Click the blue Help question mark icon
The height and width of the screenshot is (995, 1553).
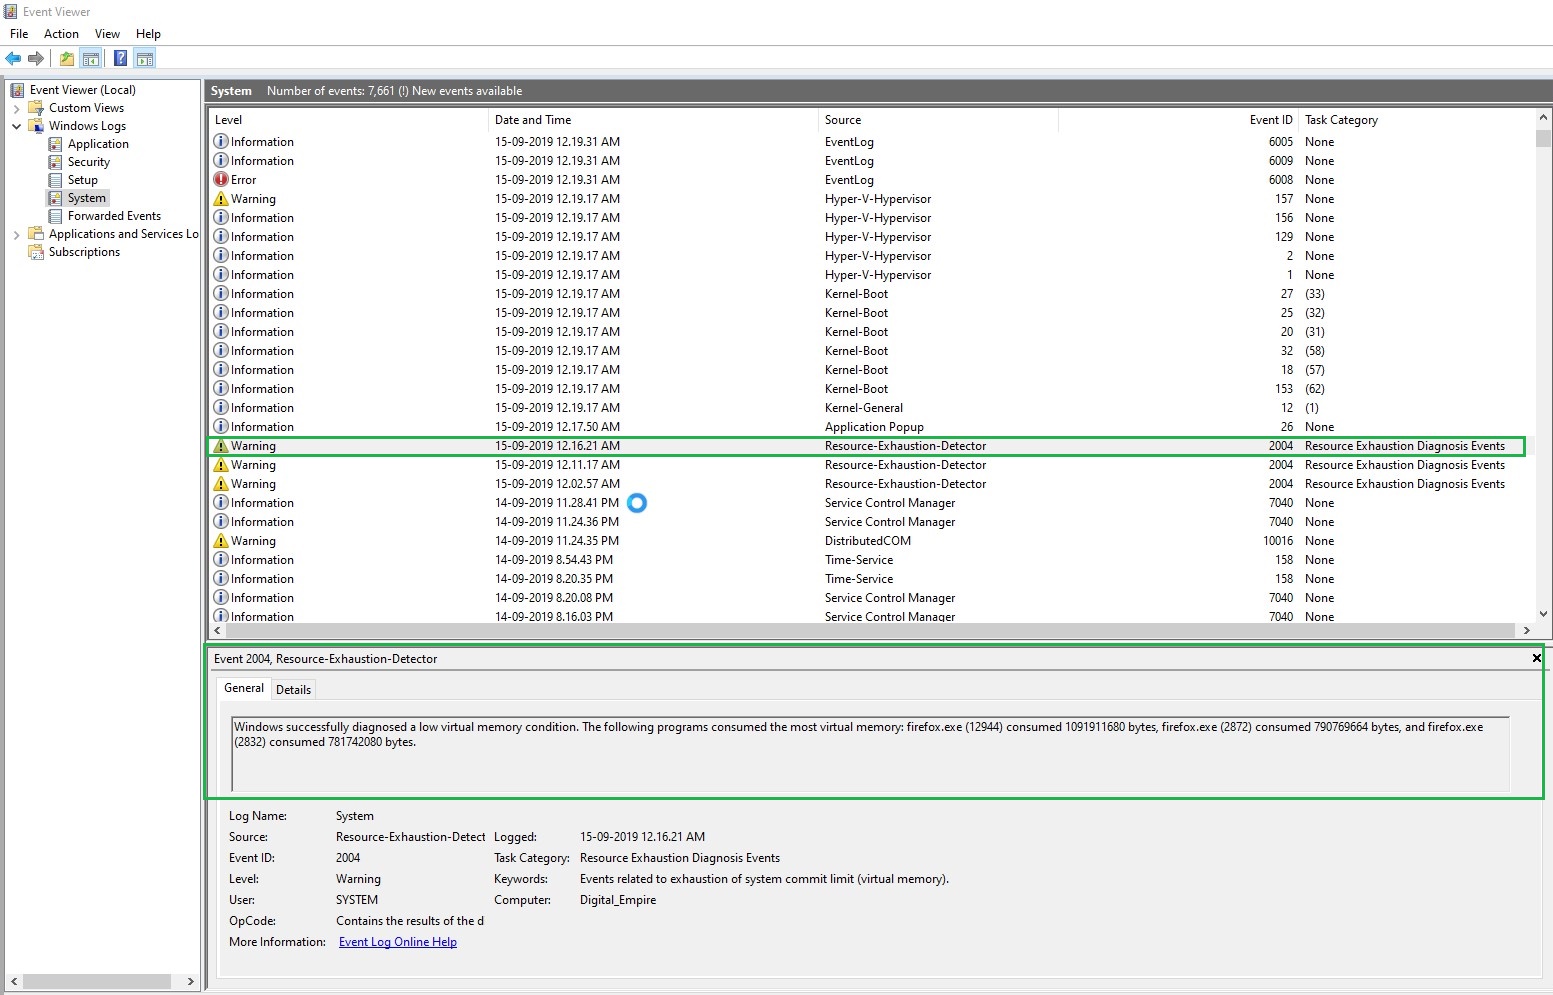click(x=120, y=59)
